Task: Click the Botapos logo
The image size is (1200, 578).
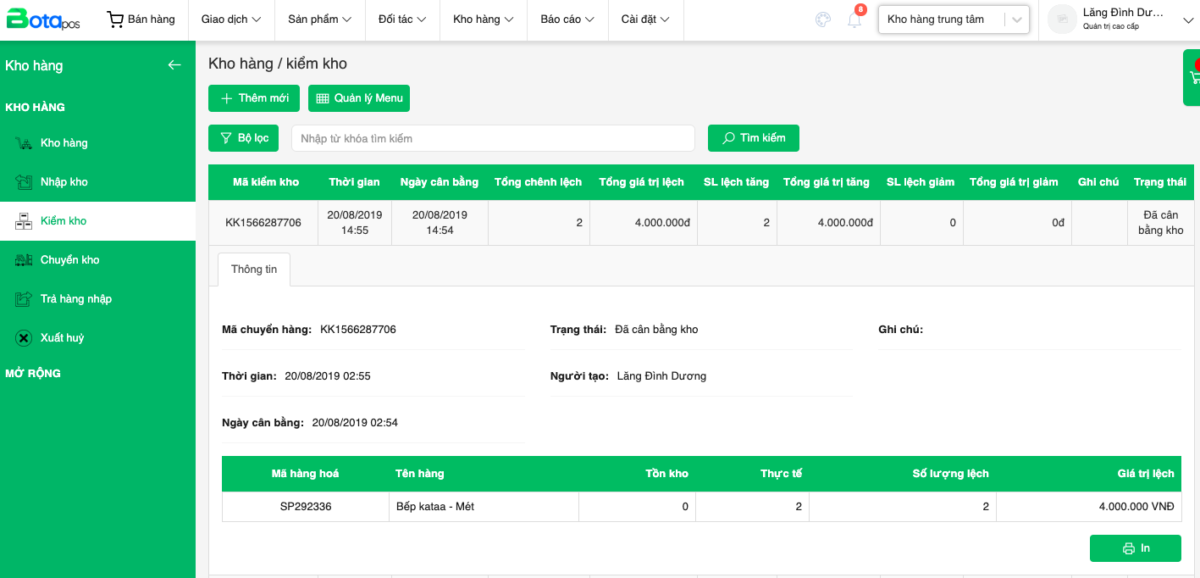Action: click(x=43, y=19)
